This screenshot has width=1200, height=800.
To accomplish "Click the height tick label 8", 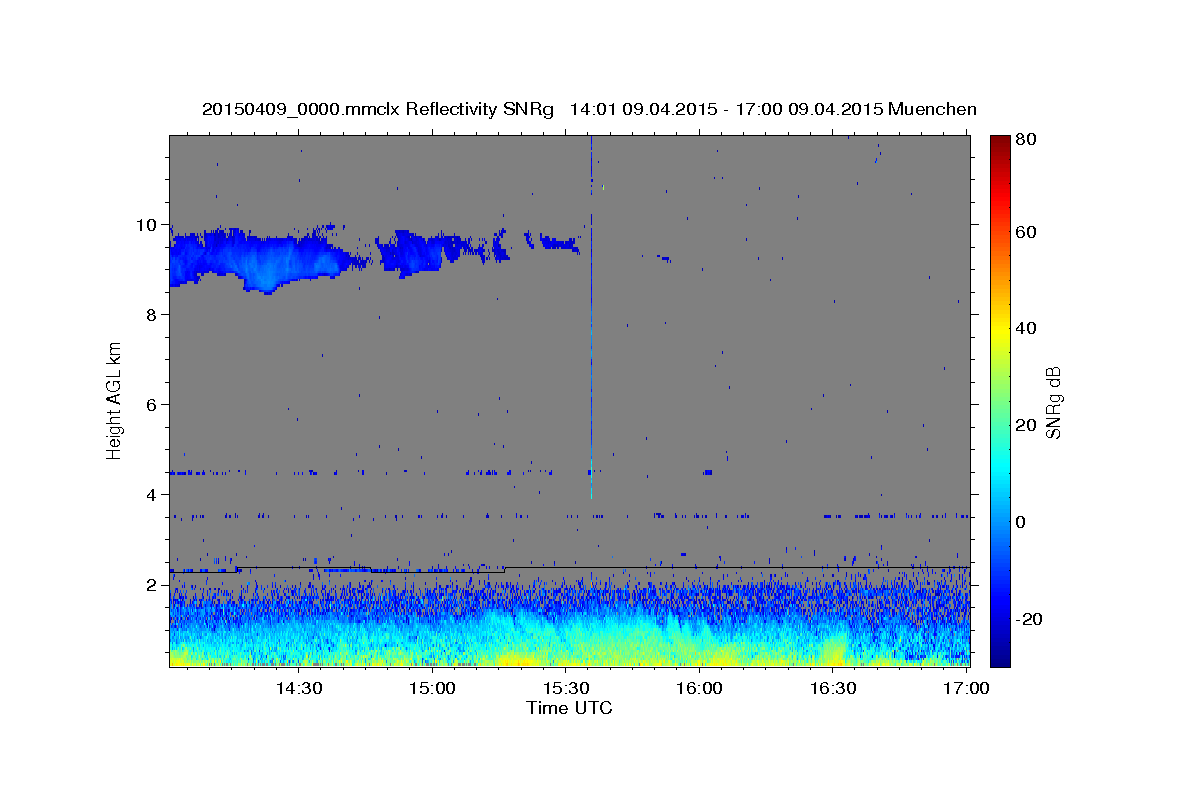I will (154, 315).
